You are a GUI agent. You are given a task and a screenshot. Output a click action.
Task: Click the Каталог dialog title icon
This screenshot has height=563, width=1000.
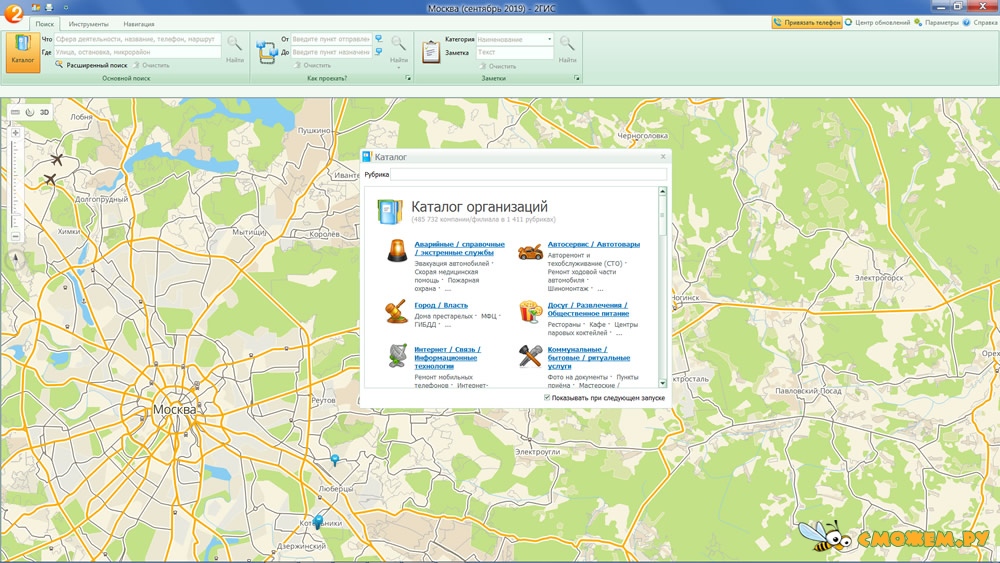pyautogui.click(x=367, y=156)
